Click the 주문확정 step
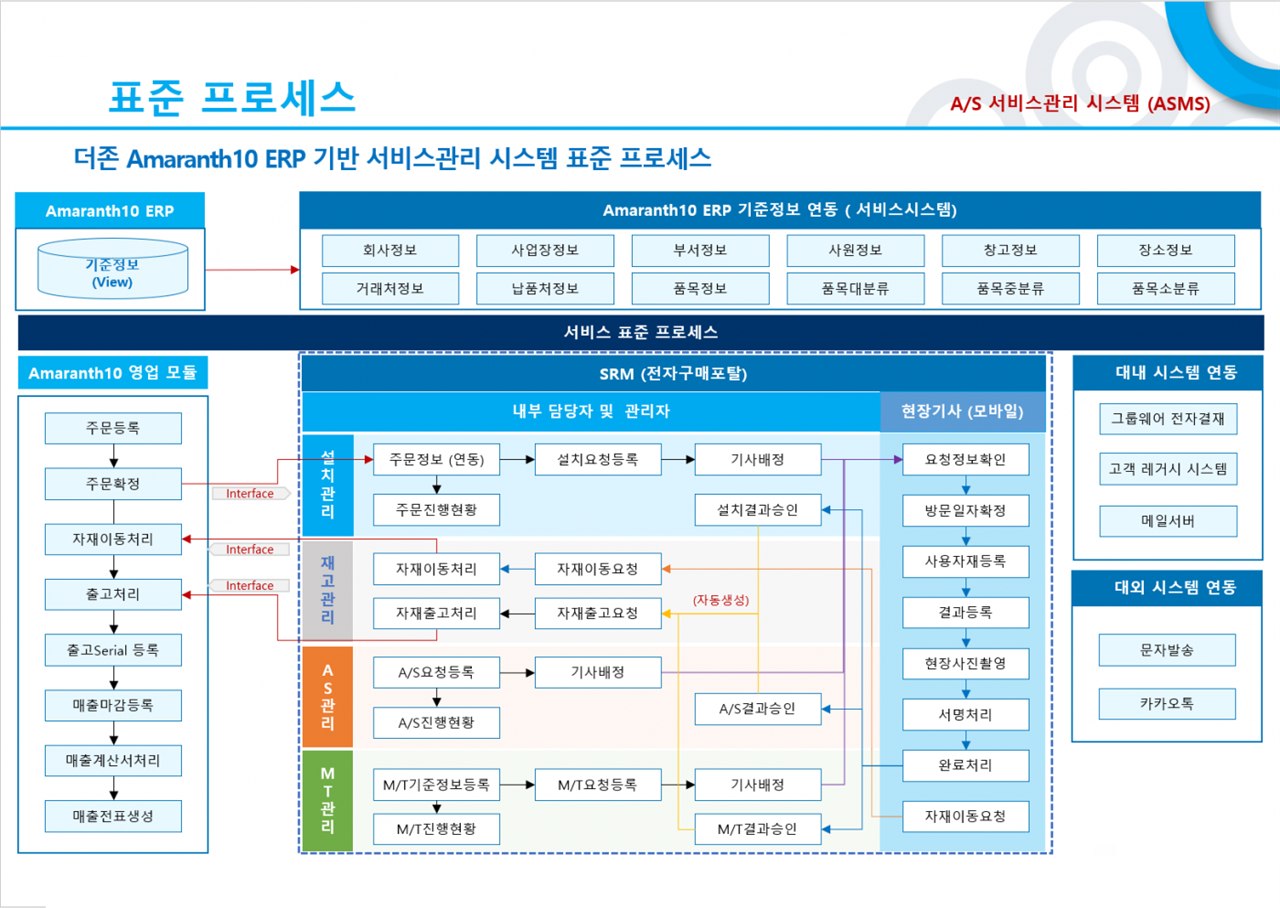Image resolution: width=1280 pixels, height=908 pixels. [x=113, y=484]
